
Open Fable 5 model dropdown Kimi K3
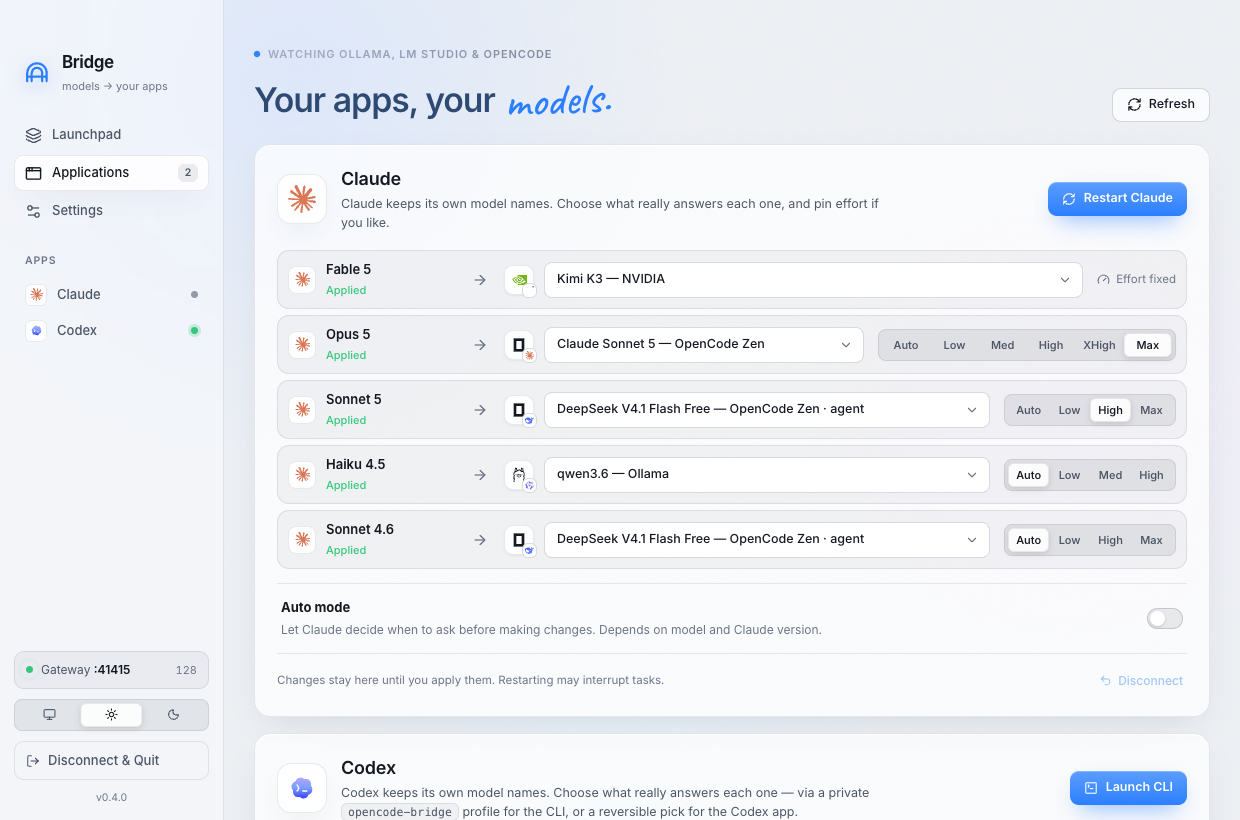click(x=813, y=280)
